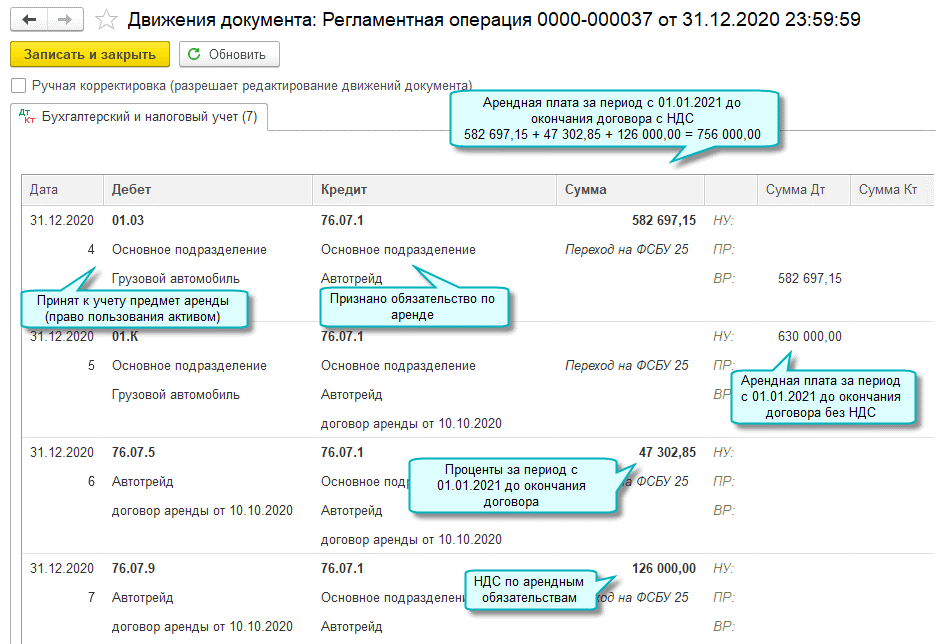
Task: Add document to favorites with star
Action: [105, 20]
